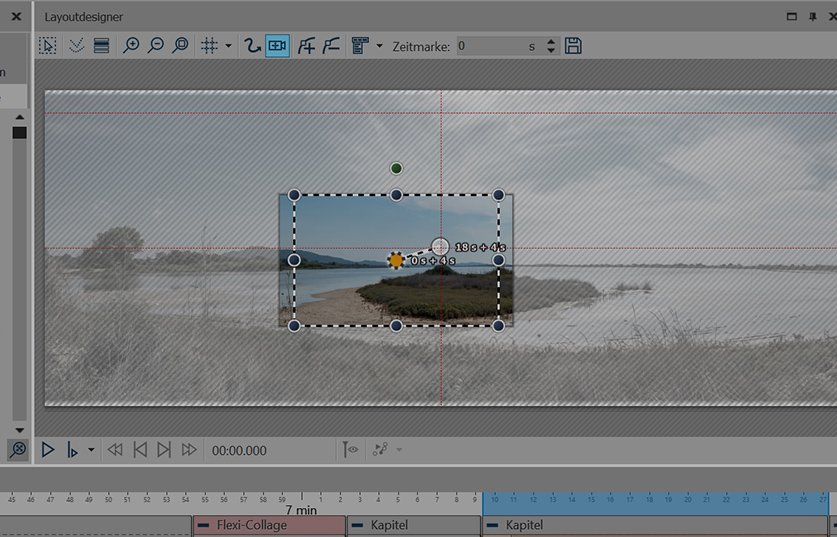
Task: Click the zoom to fit icon
Action: point(180,46)
